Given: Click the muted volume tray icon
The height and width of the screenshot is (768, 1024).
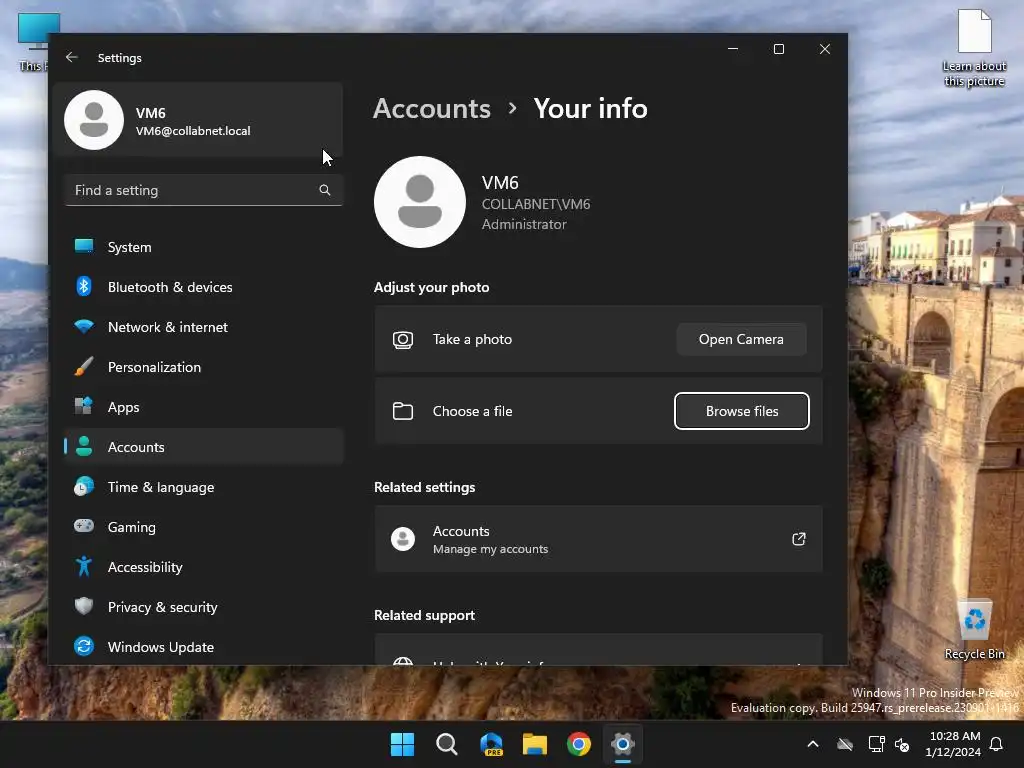Looking at the screenshot, I should (x=902, y=744).
